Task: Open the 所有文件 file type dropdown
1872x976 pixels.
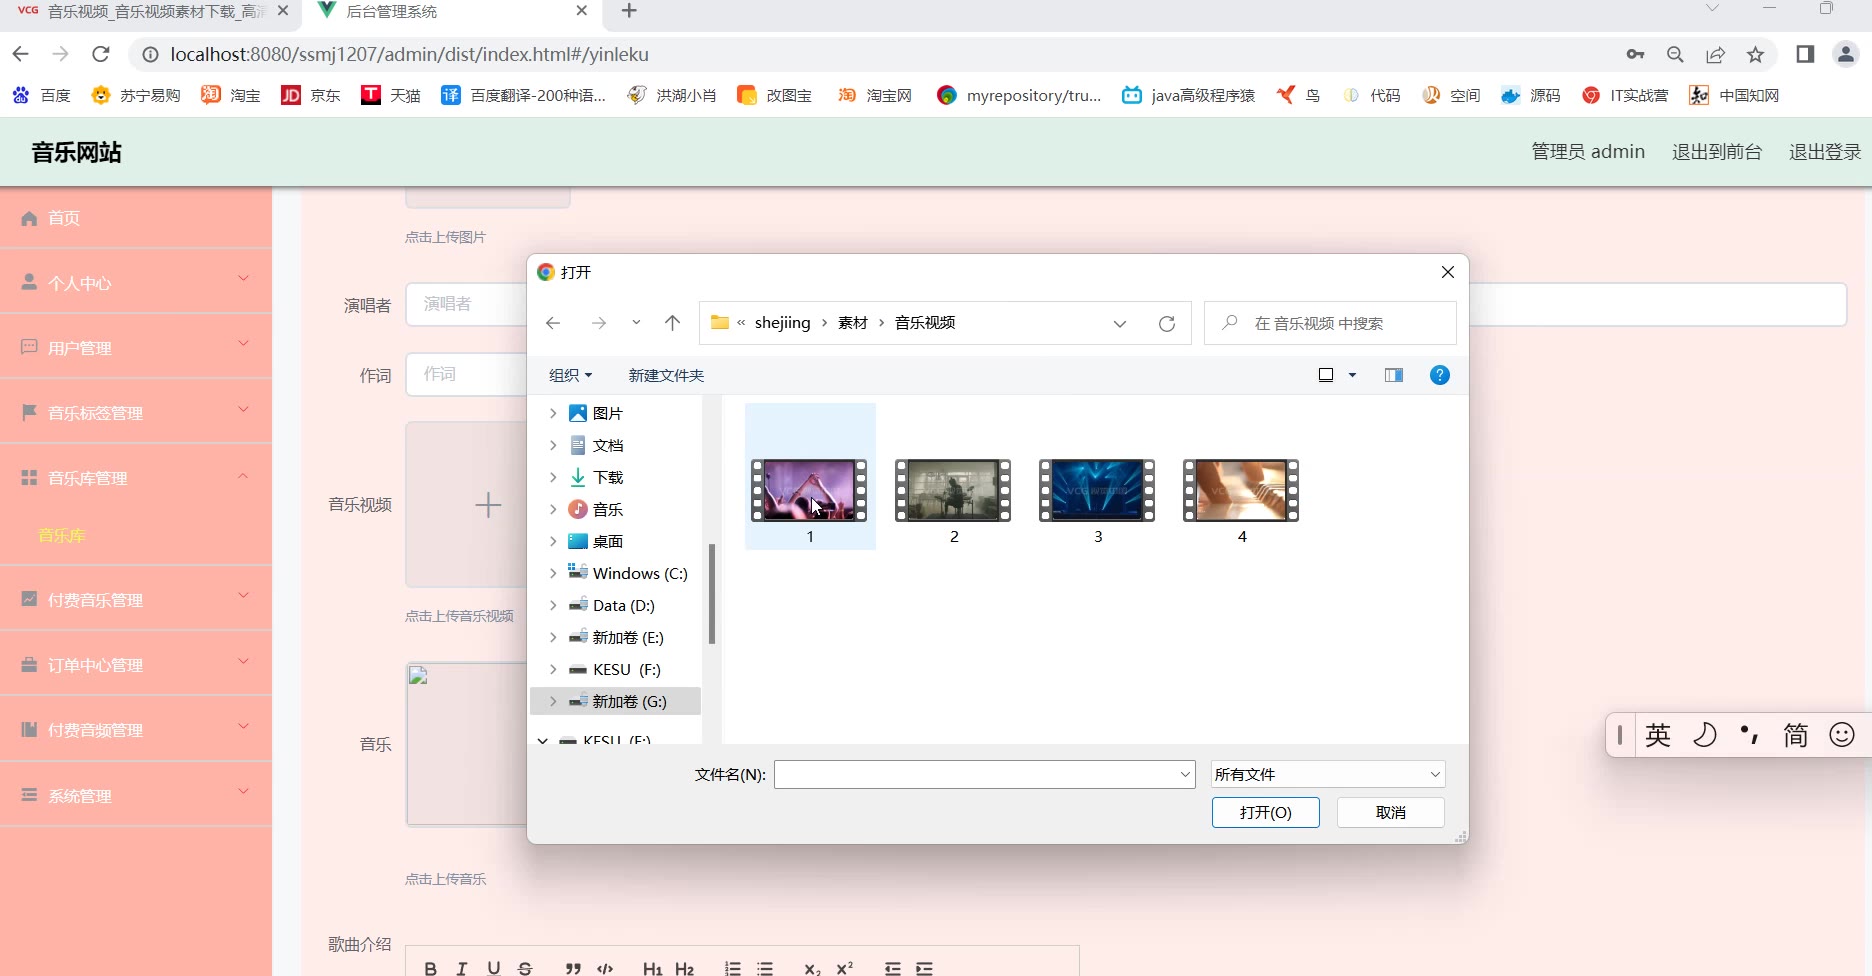Action: pos(1327,774)
